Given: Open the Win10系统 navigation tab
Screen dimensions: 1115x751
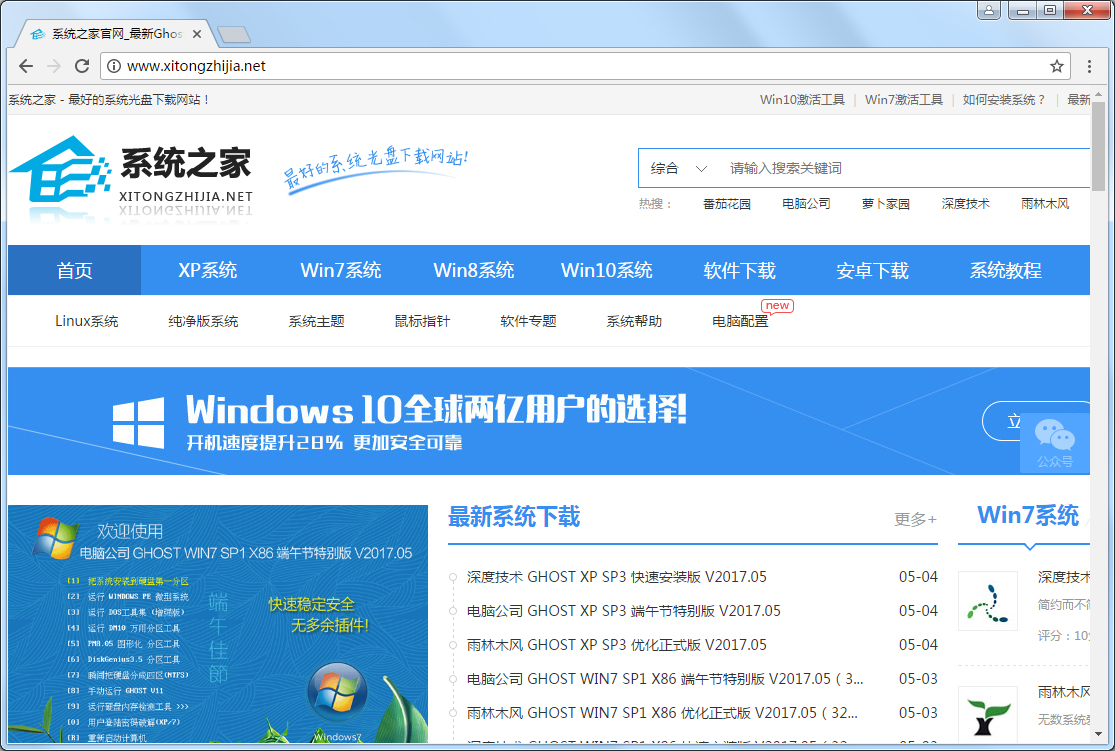Looking at the screenshot, I should (607, 270).
